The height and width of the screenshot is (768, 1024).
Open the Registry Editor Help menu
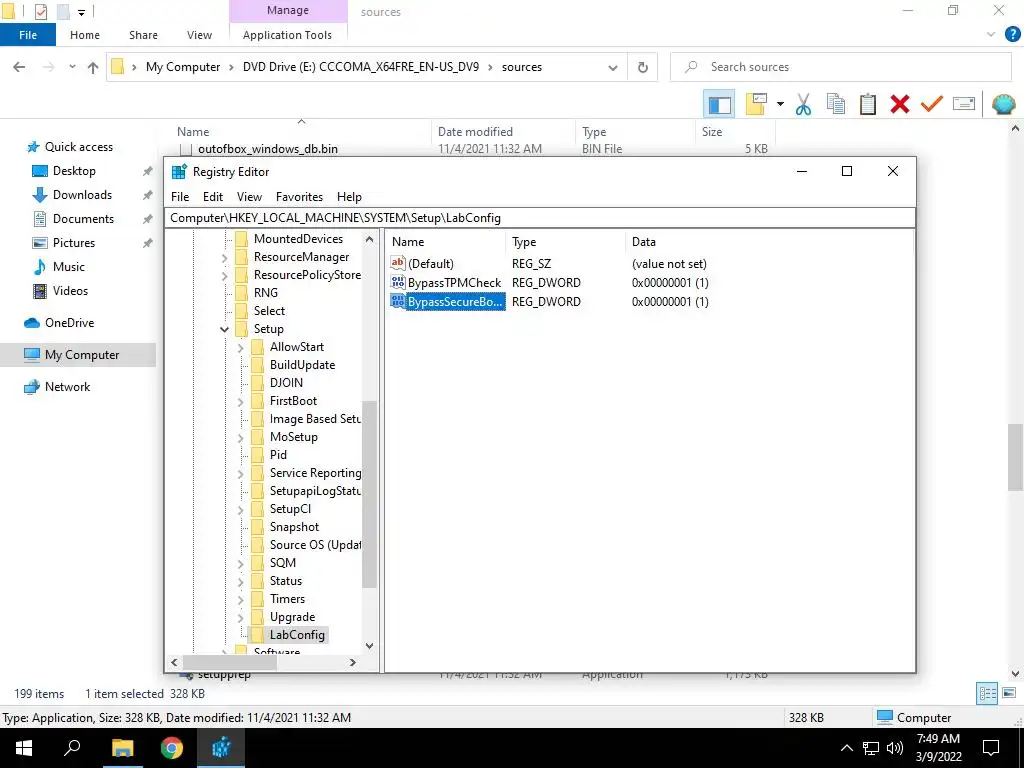click(349, 197)
